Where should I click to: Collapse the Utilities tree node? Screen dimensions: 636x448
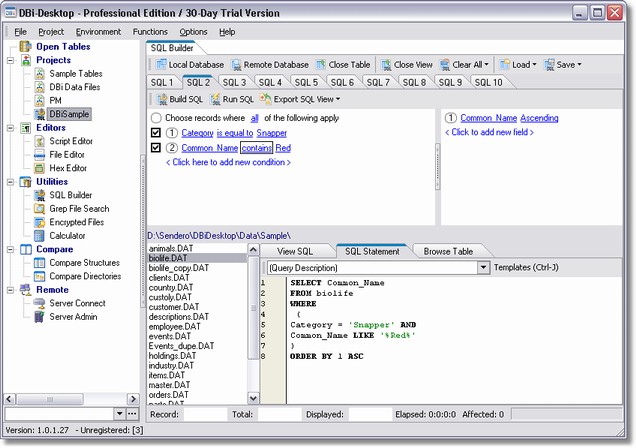pyautogui.click(x=11, y=182)
